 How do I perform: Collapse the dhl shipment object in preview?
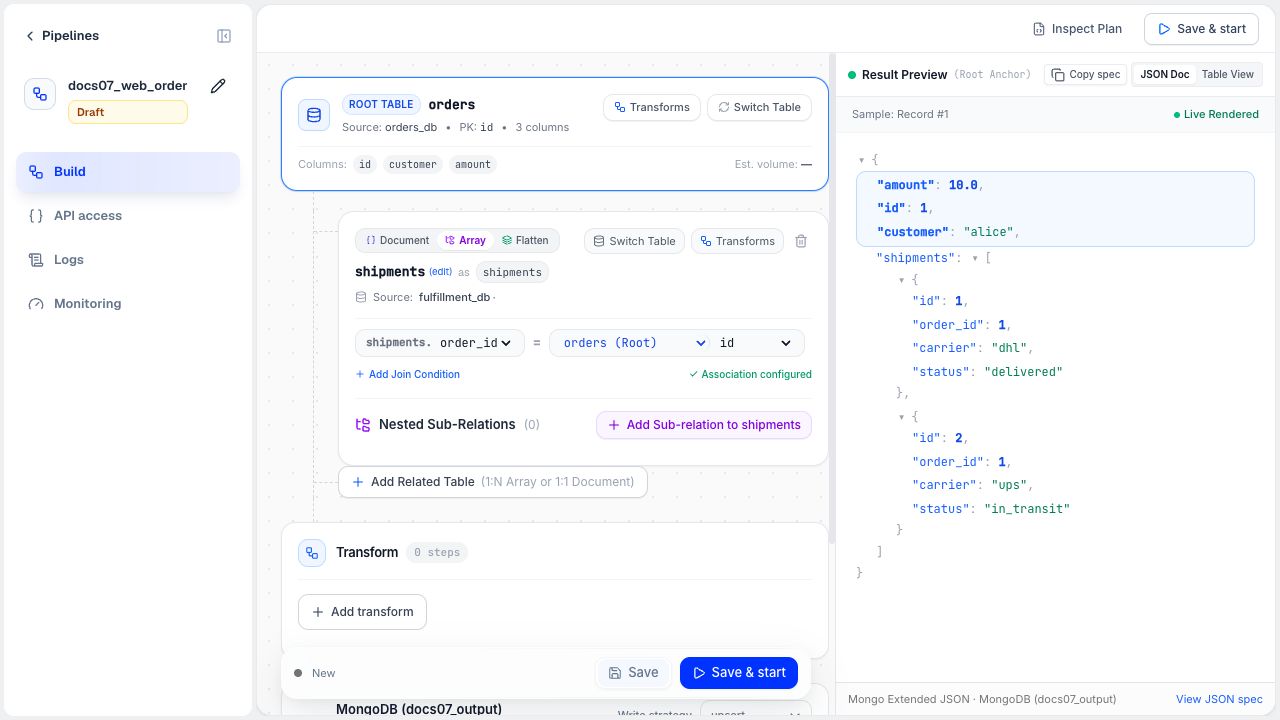[902, 280]
